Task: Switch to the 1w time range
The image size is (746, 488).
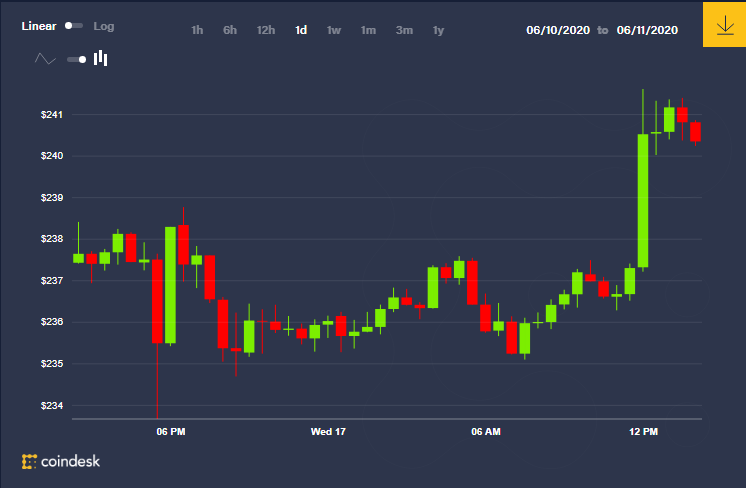Action: click(x=334, y=30)
